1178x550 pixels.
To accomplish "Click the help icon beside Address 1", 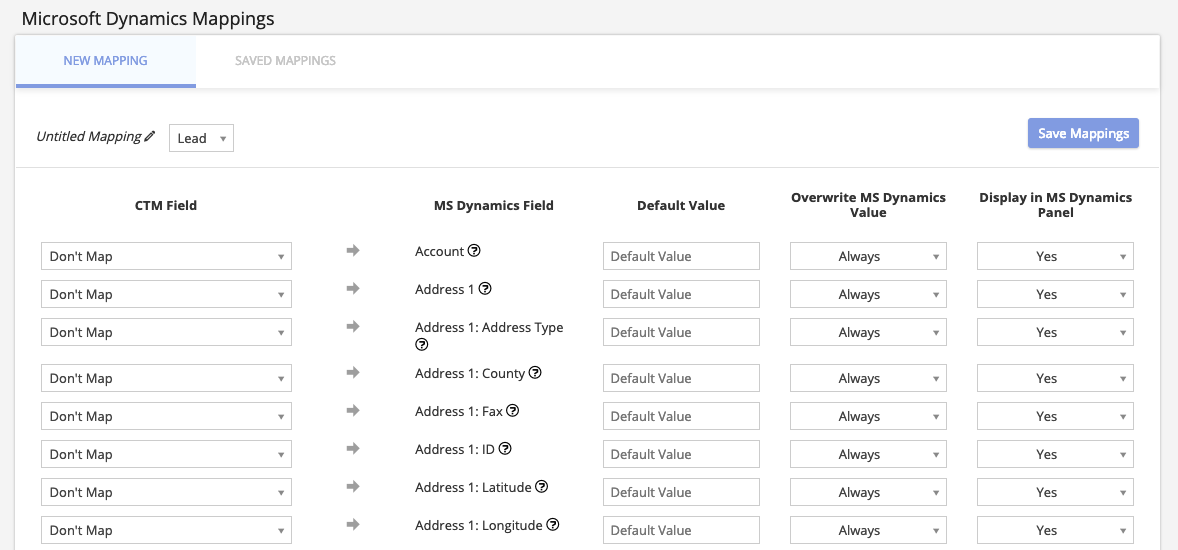I will pos(485,289).
